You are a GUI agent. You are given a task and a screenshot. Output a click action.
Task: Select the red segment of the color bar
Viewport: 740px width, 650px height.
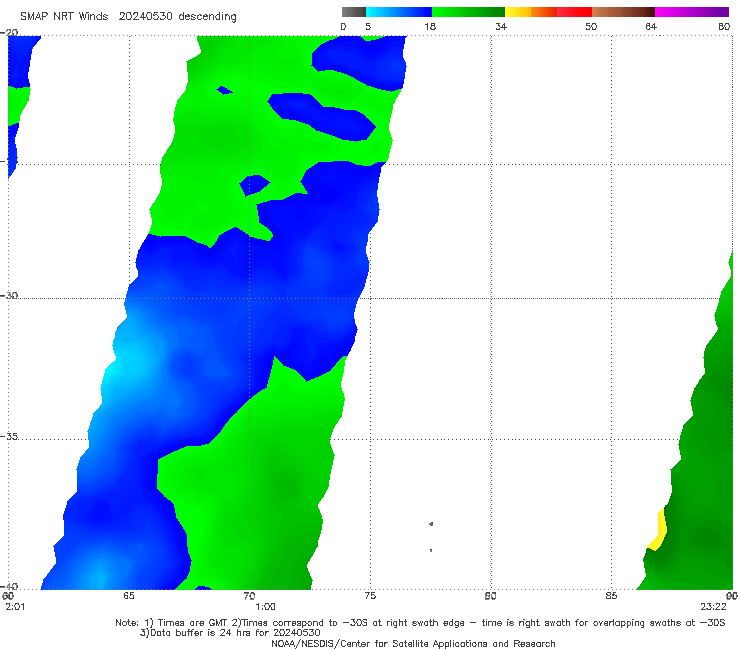coord(574,12)
